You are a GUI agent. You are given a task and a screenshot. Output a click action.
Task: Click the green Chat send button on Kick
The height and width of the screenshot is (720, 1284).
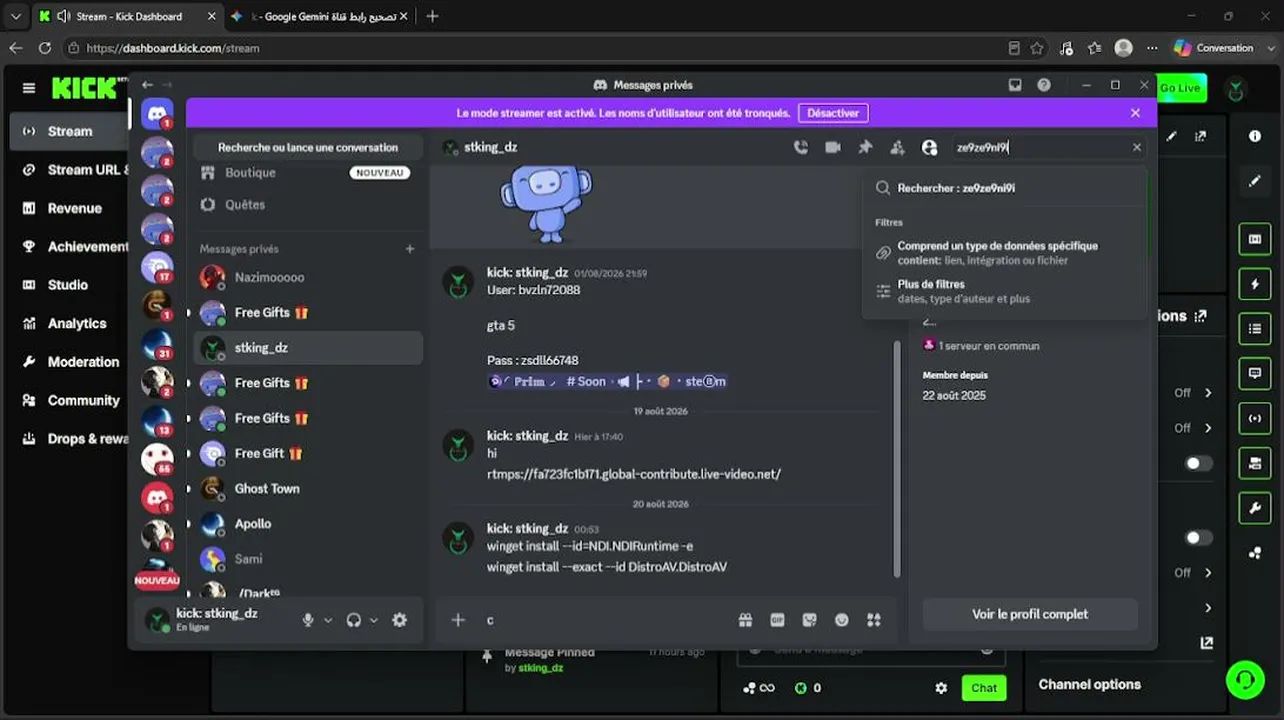click(x=984, y=688)
